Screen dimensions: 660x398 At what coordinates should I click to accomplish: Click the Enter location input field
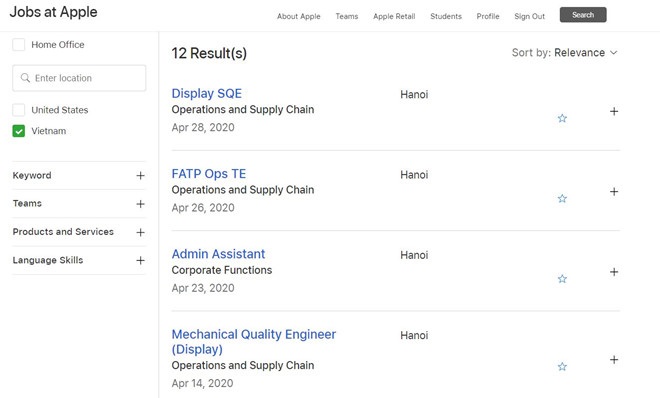click(79, 78)
